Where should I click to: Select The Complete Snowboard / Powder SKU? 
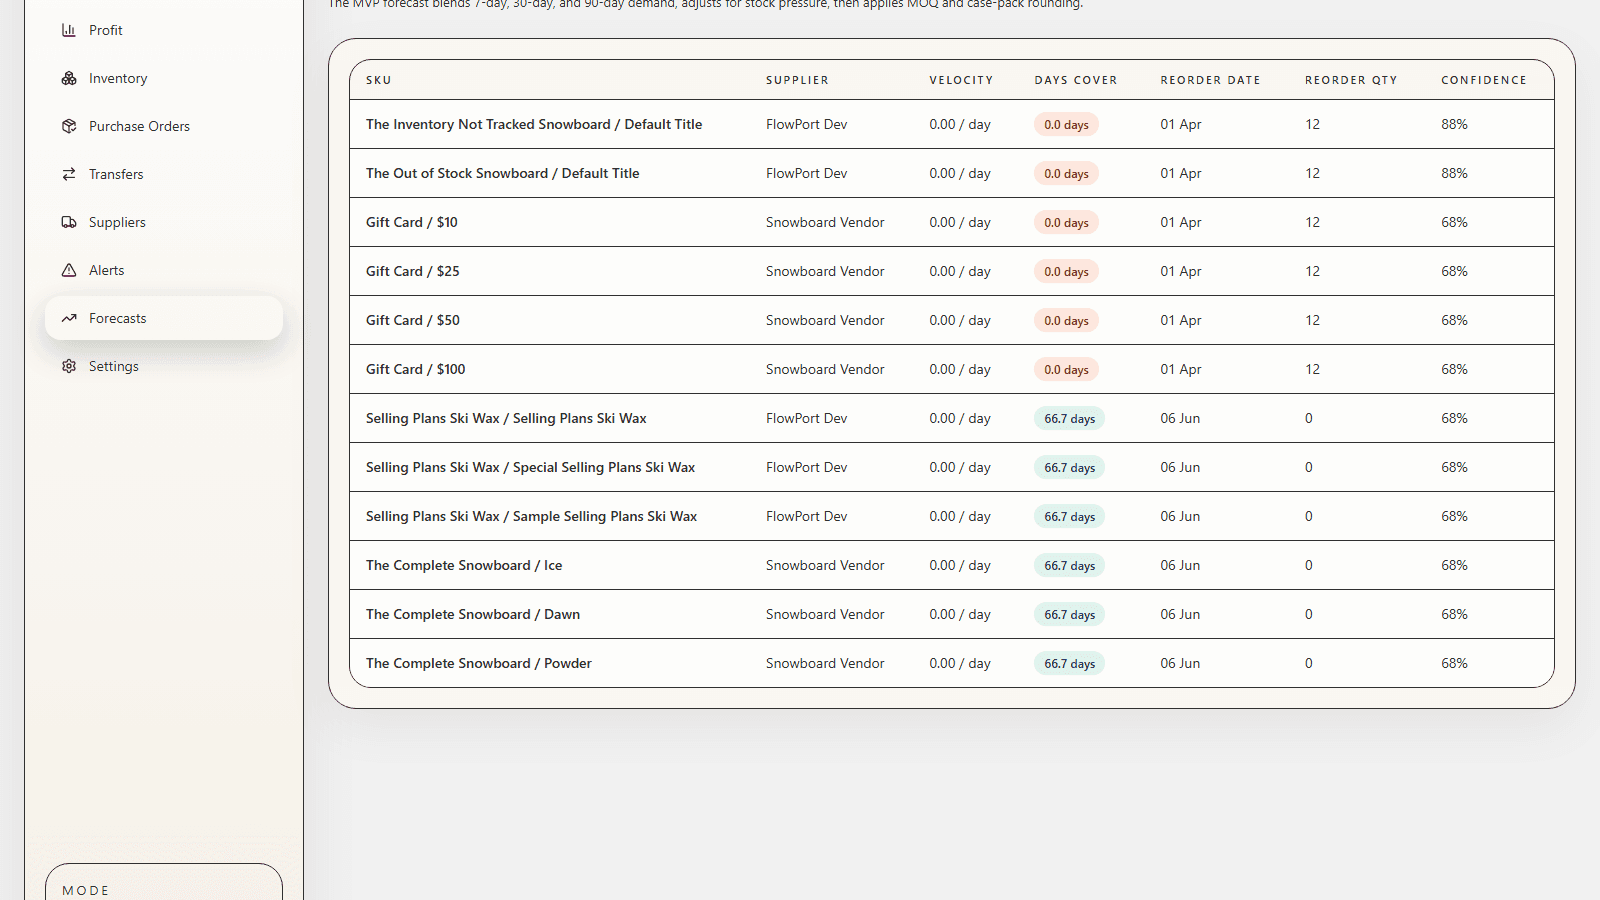479,663
